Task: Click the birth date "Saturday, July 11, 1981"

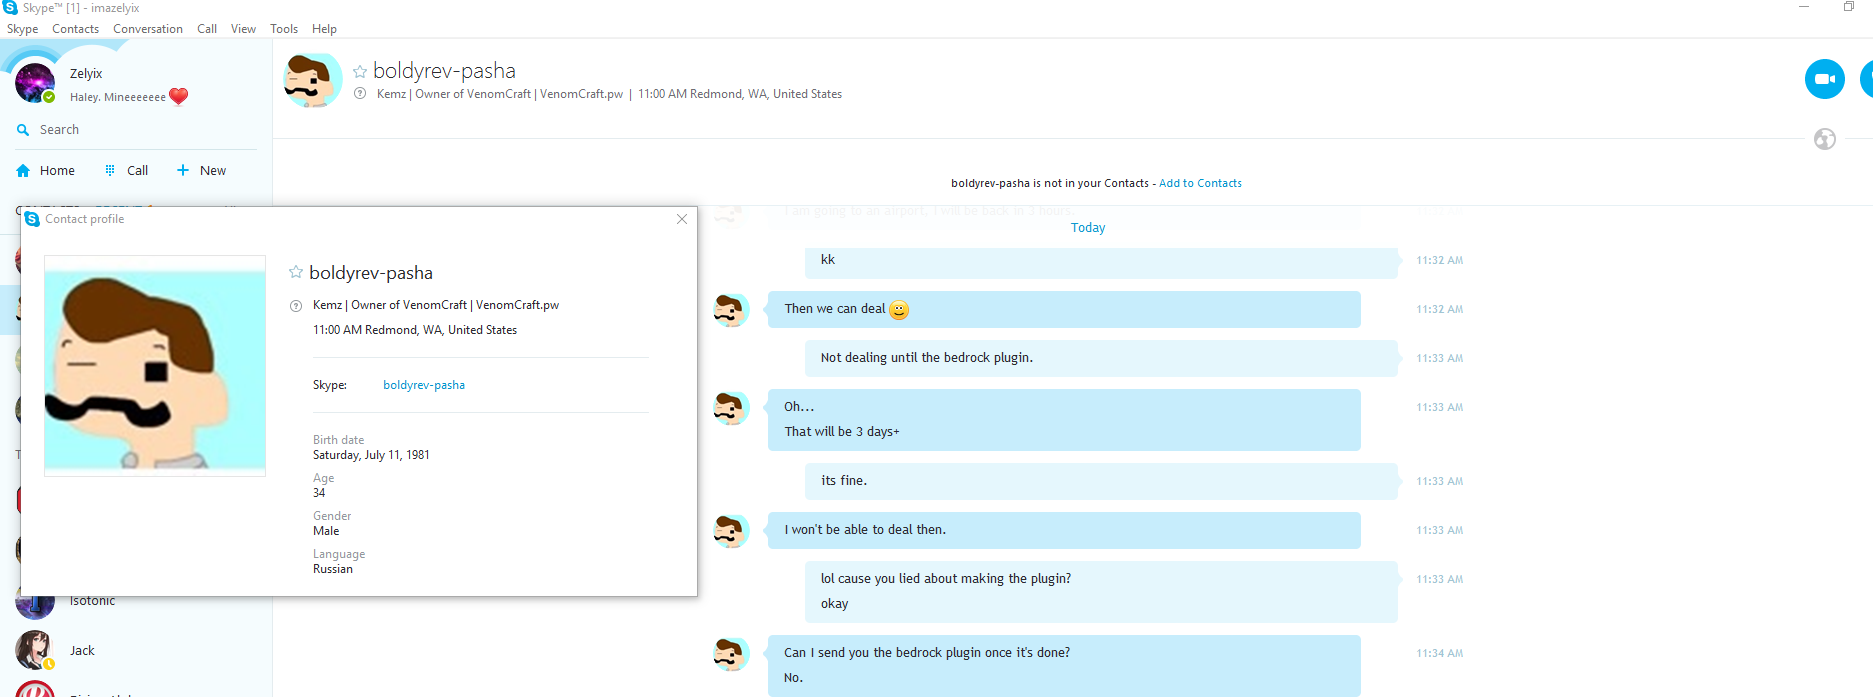Action: 371,455
